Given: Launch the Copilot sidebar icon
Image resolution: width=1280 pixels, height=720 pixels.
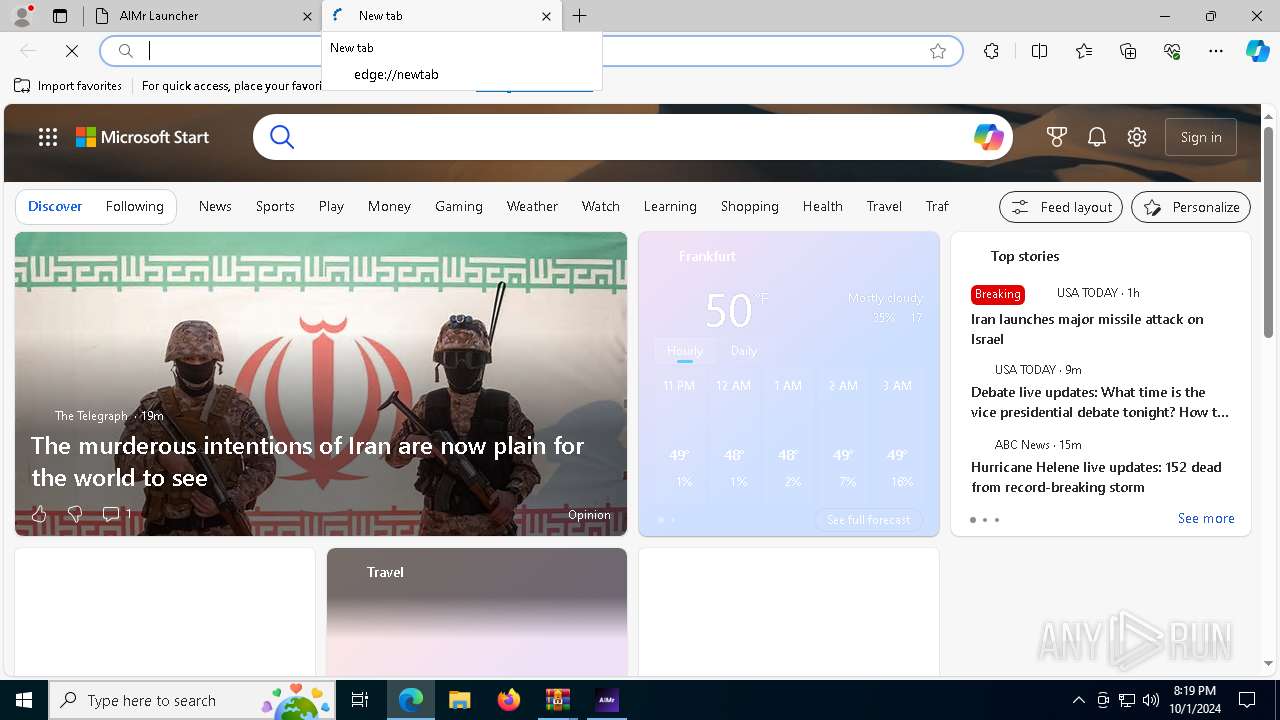Looking at the screenshot, I should [1257, 51].
